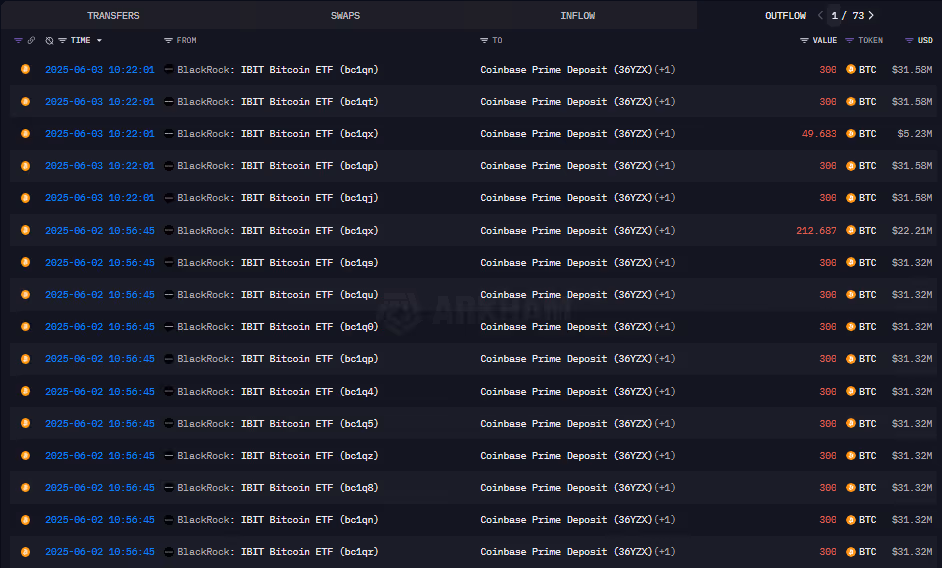Viewport: 942px width, 568px height.
Task: Open the BlackRock IBIT Bitcoin ETF (bc1qz) sender
Action: [x=278, y=456]
